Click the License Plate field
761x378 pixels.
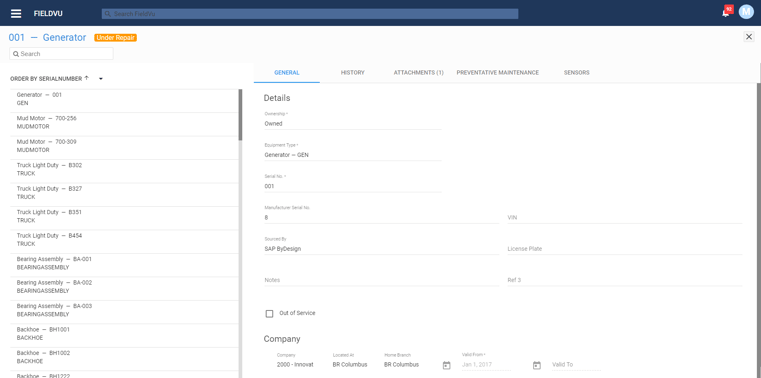625,249
